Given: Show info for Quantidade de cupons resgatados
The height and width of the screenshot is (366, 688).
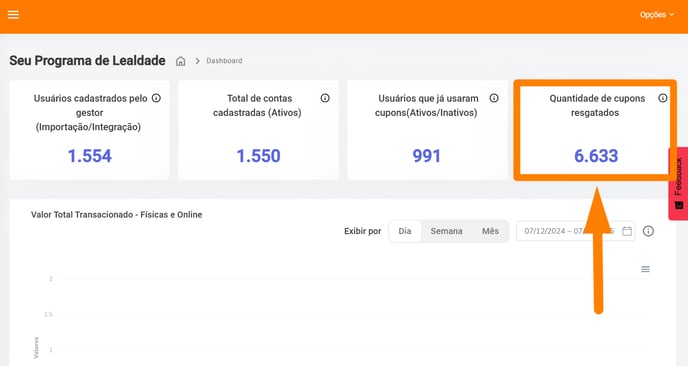Looking at the screenshot, I should pos(663,98).
